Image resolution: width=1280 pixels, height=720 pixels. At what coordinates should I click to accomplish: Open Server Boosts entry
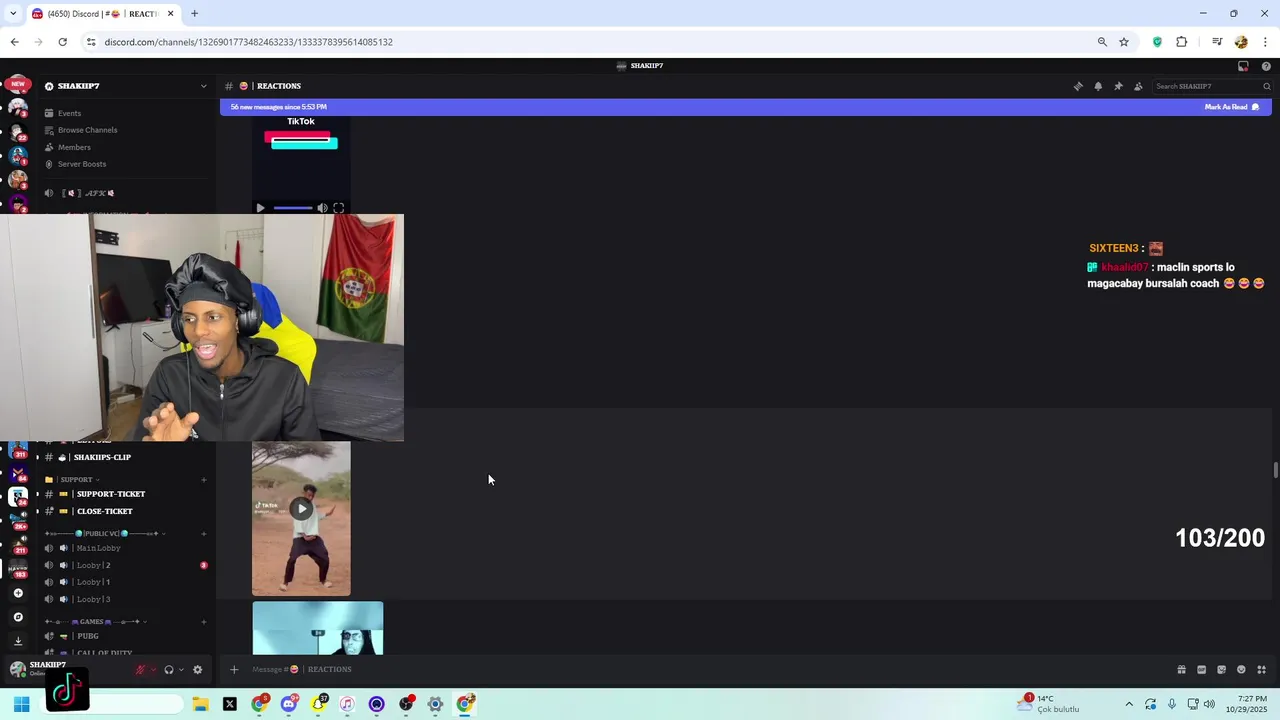coord(81,164)
